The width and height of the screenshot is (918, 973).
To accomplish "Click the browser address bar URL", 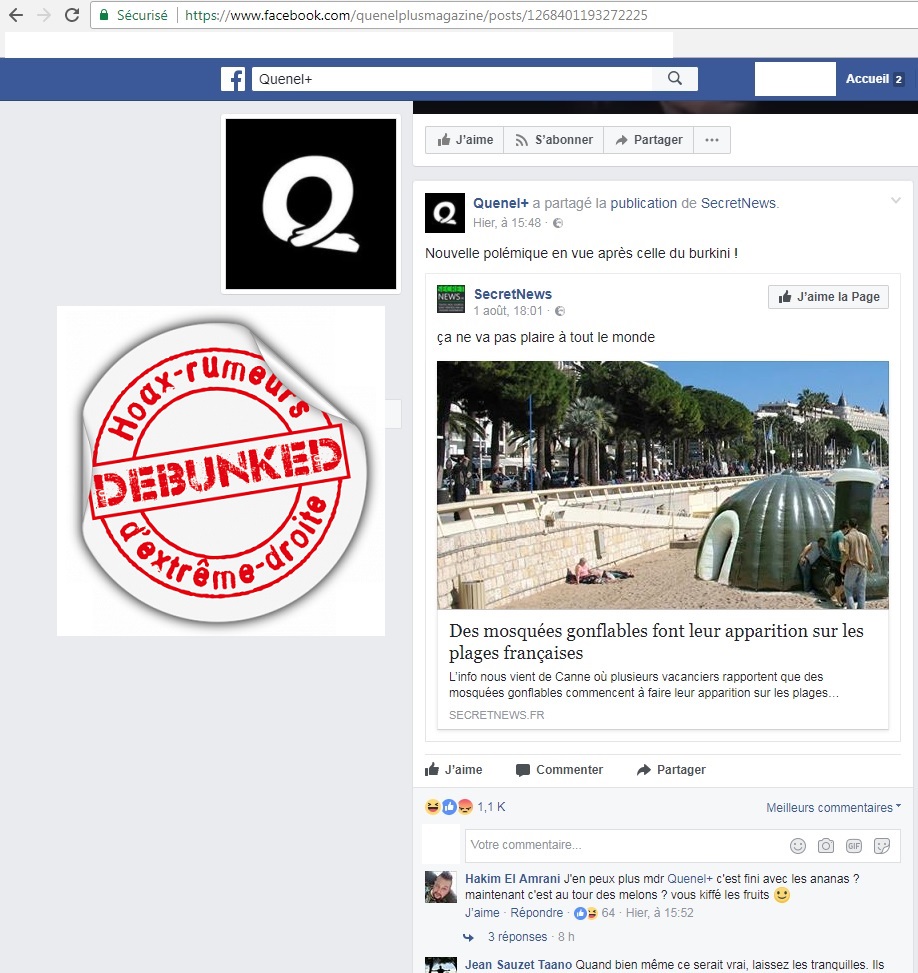I will click(416, 15).
